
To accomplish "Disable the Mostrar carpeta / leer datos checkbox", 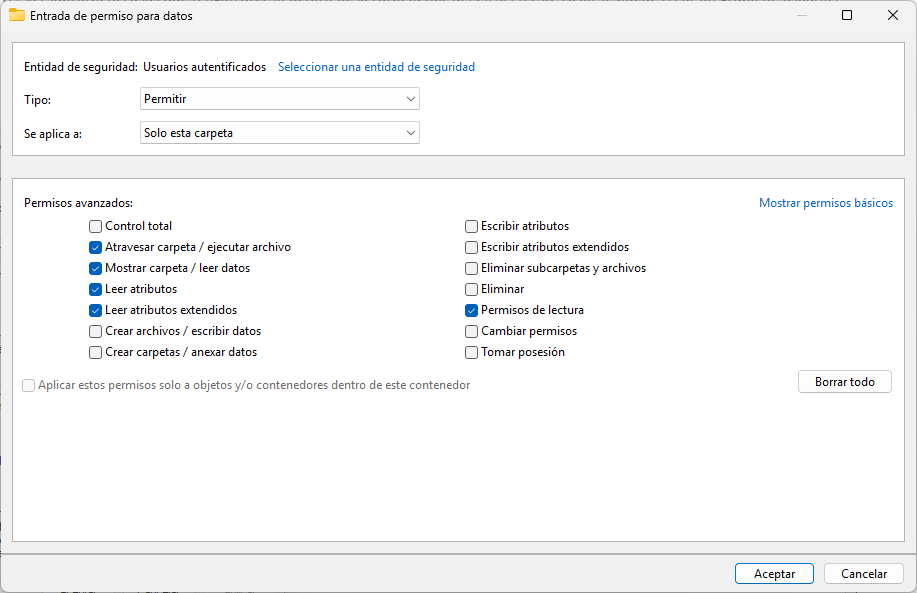I will (x=95, y=268).
